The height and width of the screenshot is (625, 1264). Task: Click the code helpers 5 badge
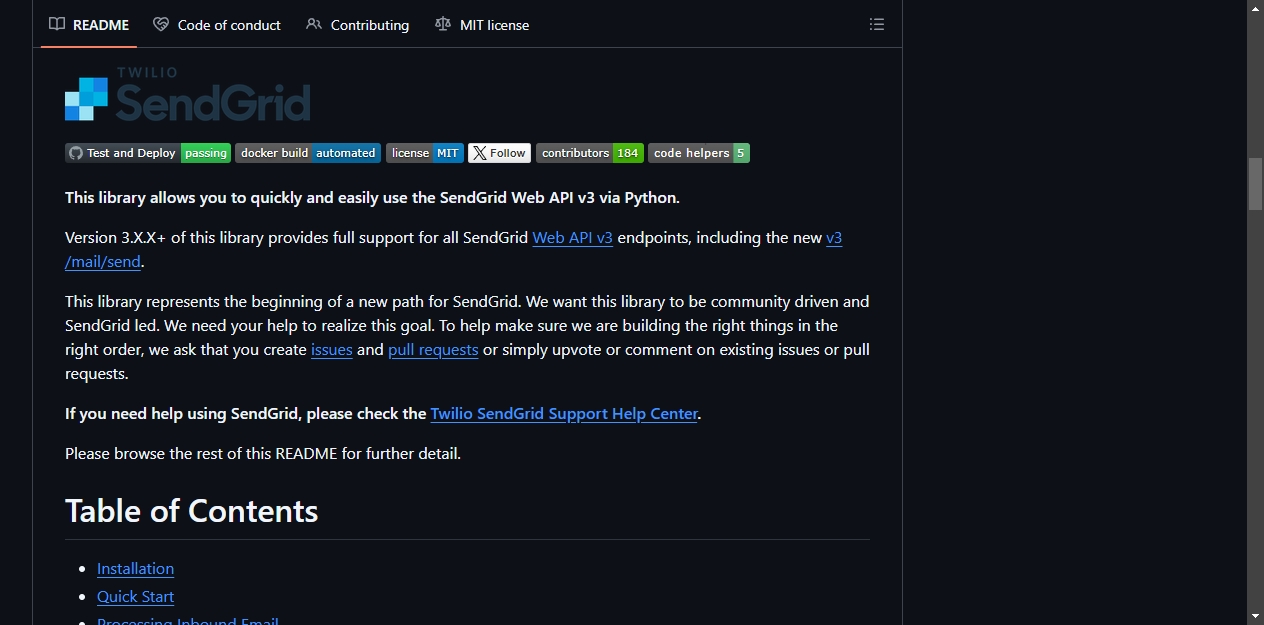(699, 153)
